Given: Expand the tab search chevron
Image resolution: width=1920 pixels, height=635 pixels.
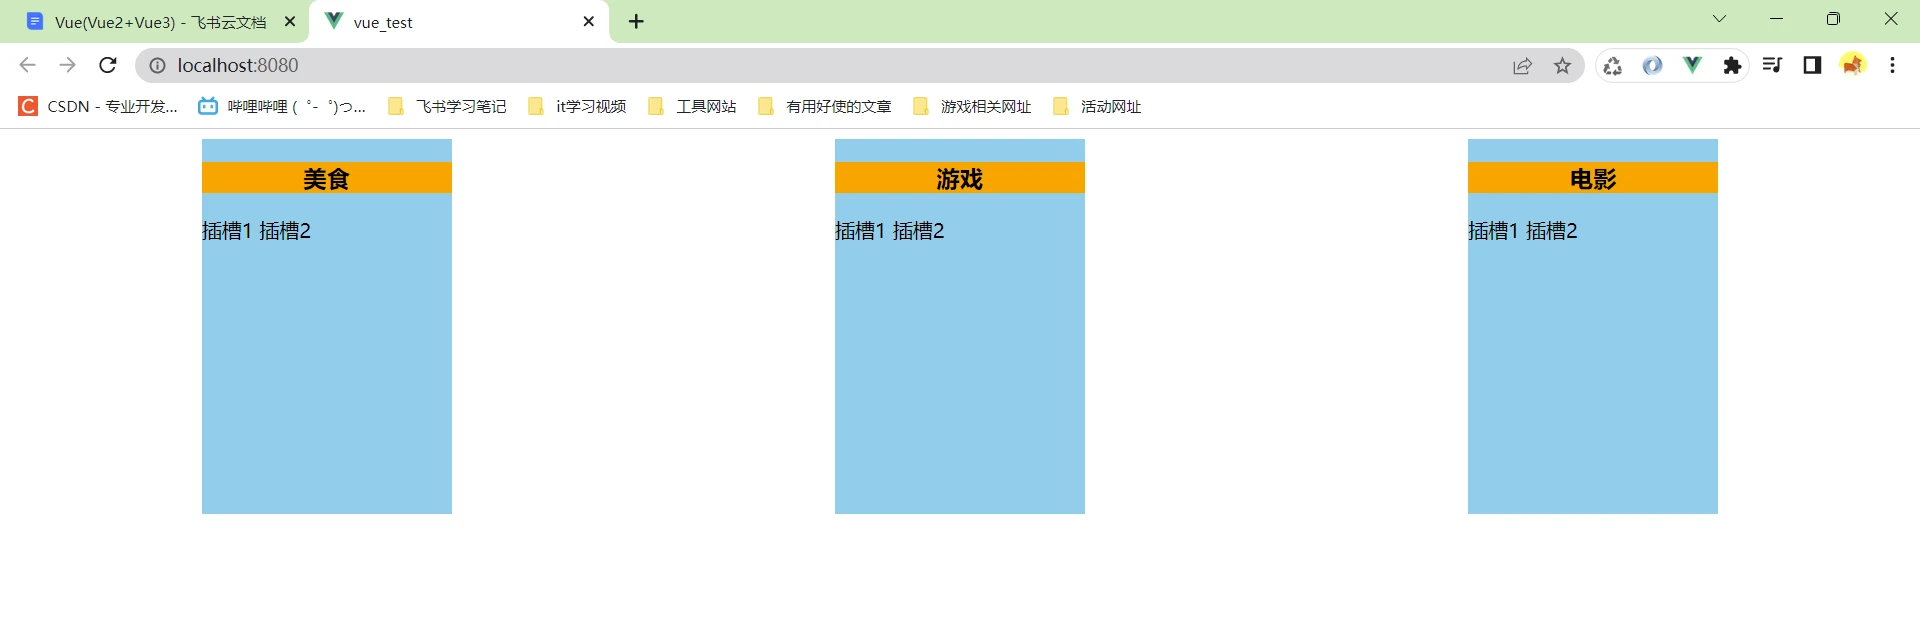Looking at the screenshot, I should pyautogui.click(x=1719, y=19).
